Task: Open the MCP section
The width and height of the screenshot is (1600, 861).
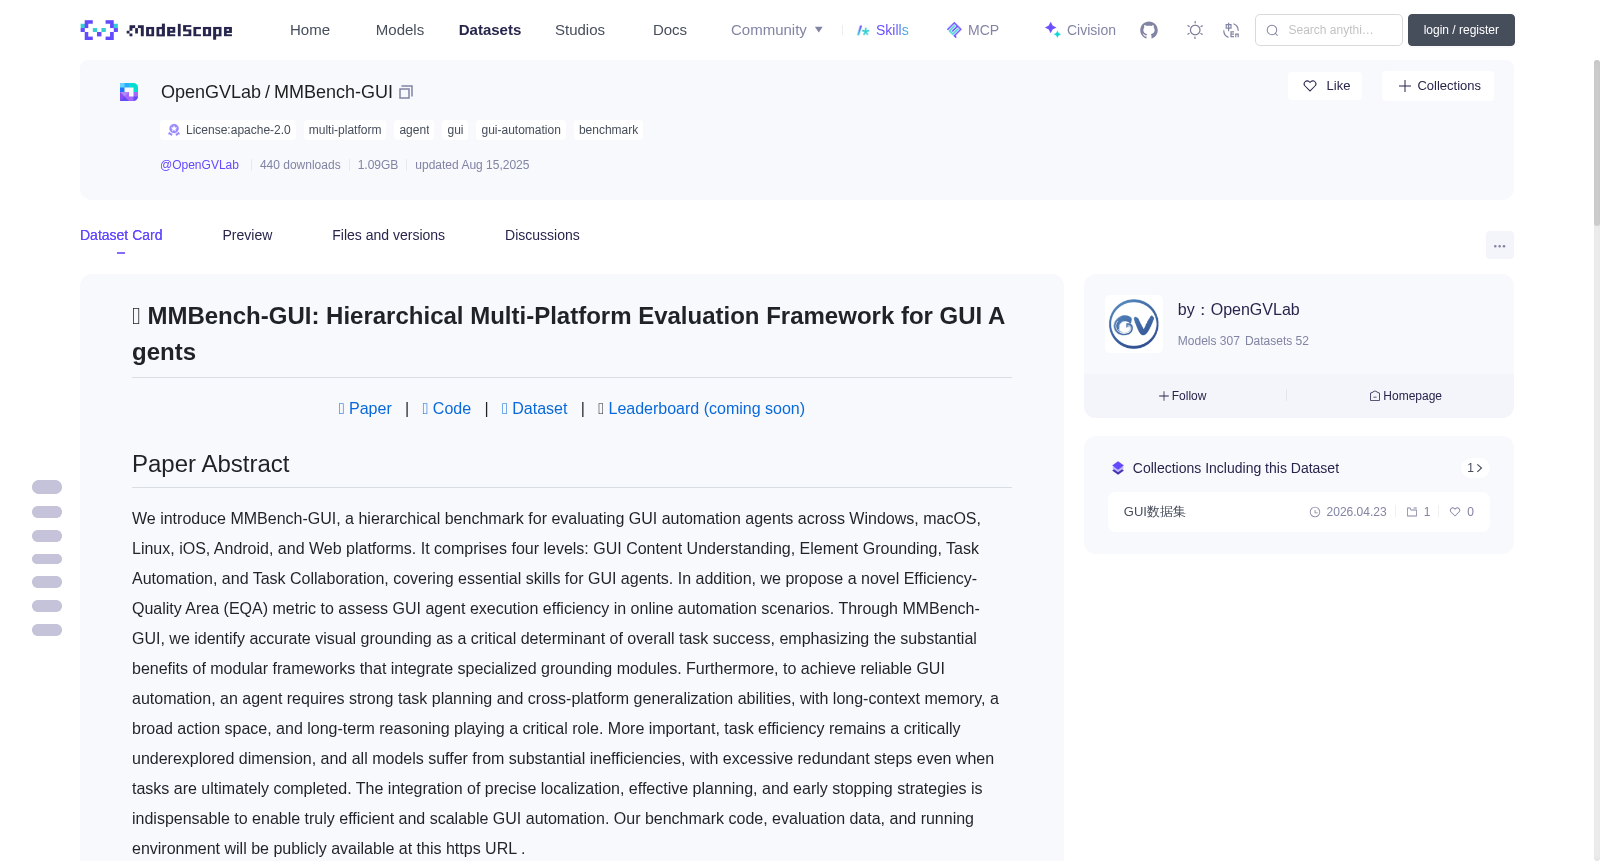Action: click(x=973, y=30)
